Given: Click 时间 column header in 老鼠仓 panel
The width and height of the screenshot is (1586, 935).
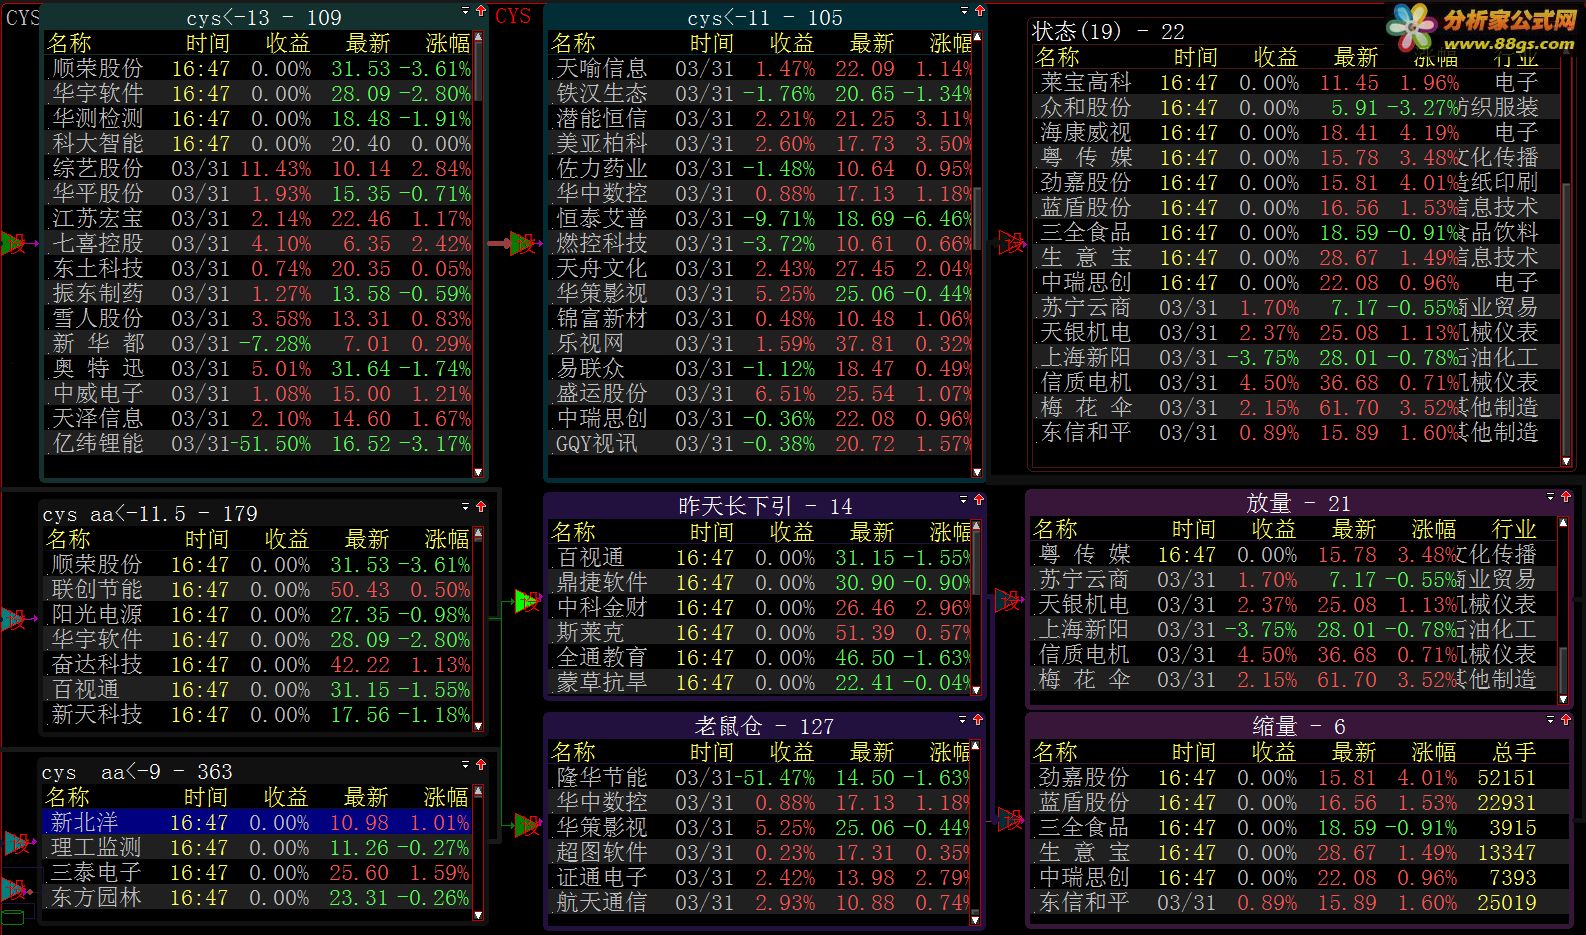Looking at the screenshot, I should point(712,752).
